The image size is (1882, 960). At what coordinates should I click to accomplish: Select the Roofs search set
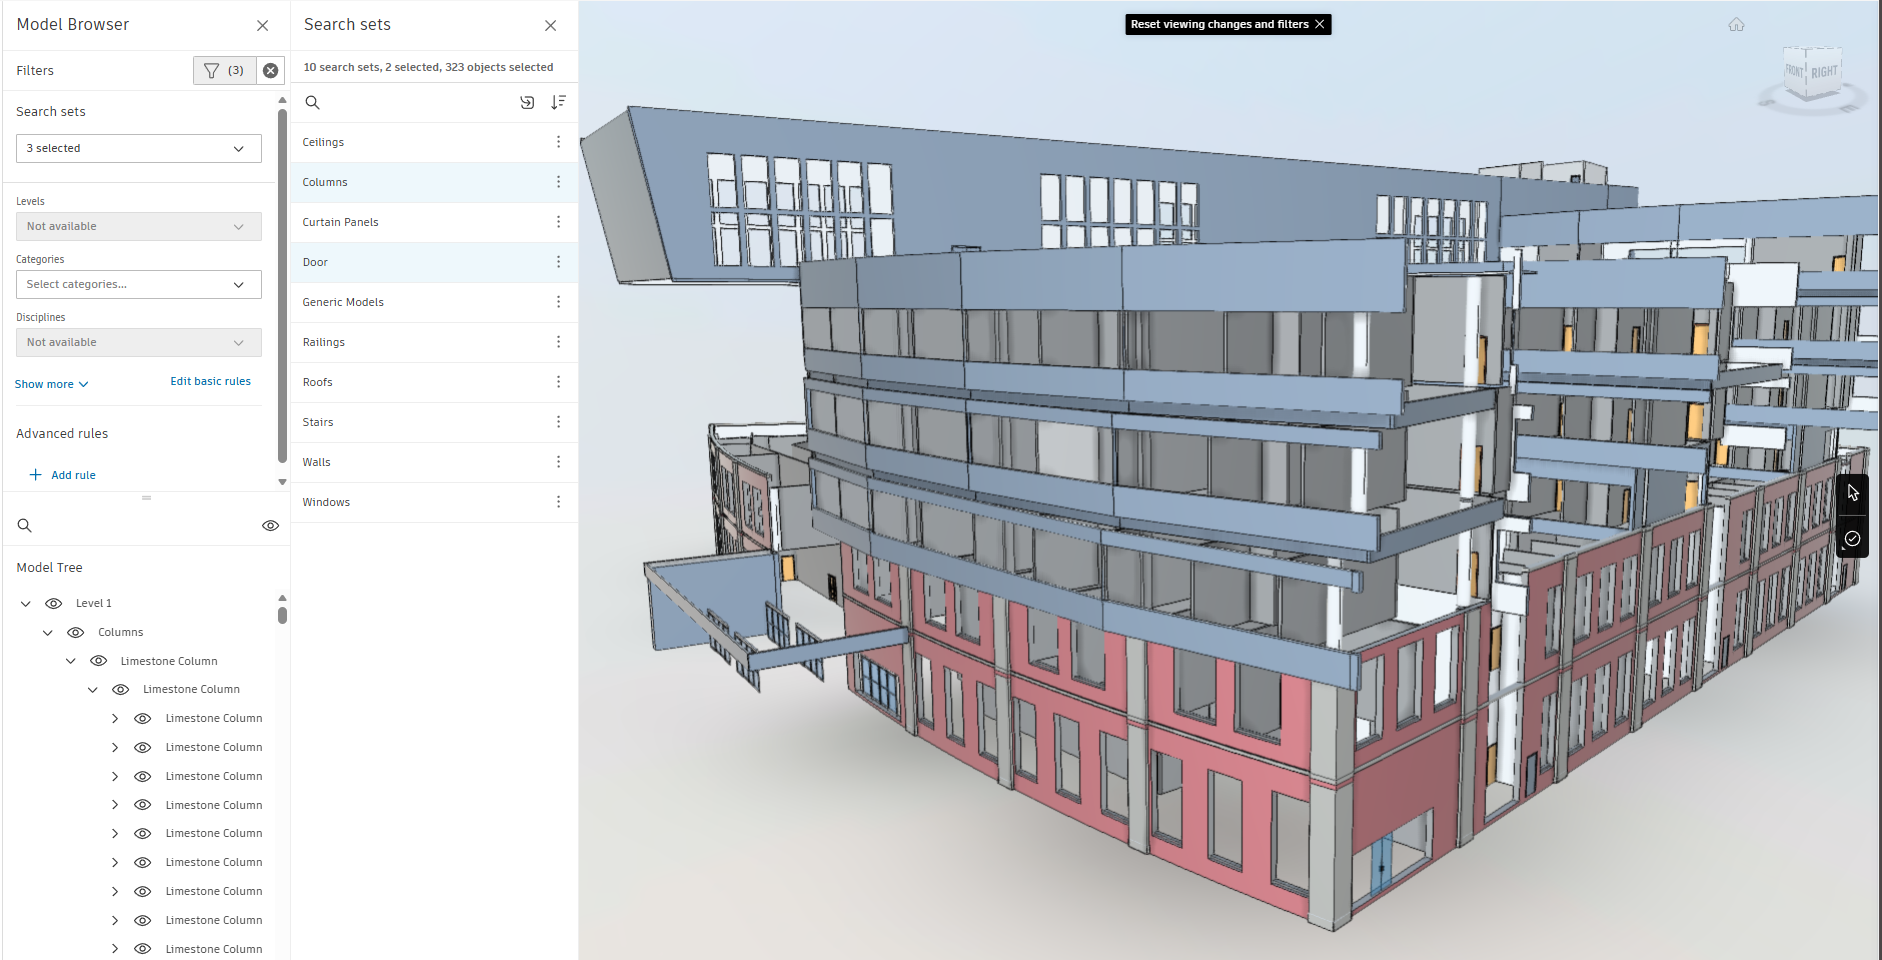(434, 382)
